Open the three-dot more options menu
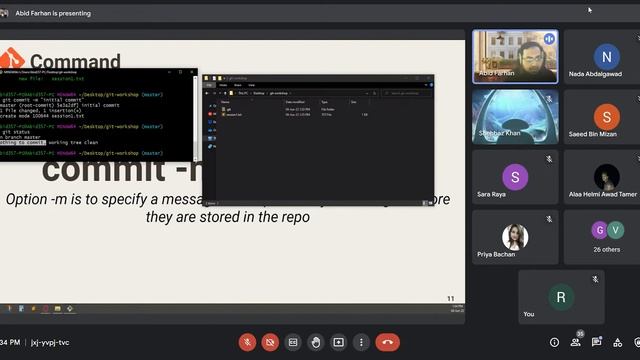Viewport: 640px width, 360px height. click(x=361, y=342)
